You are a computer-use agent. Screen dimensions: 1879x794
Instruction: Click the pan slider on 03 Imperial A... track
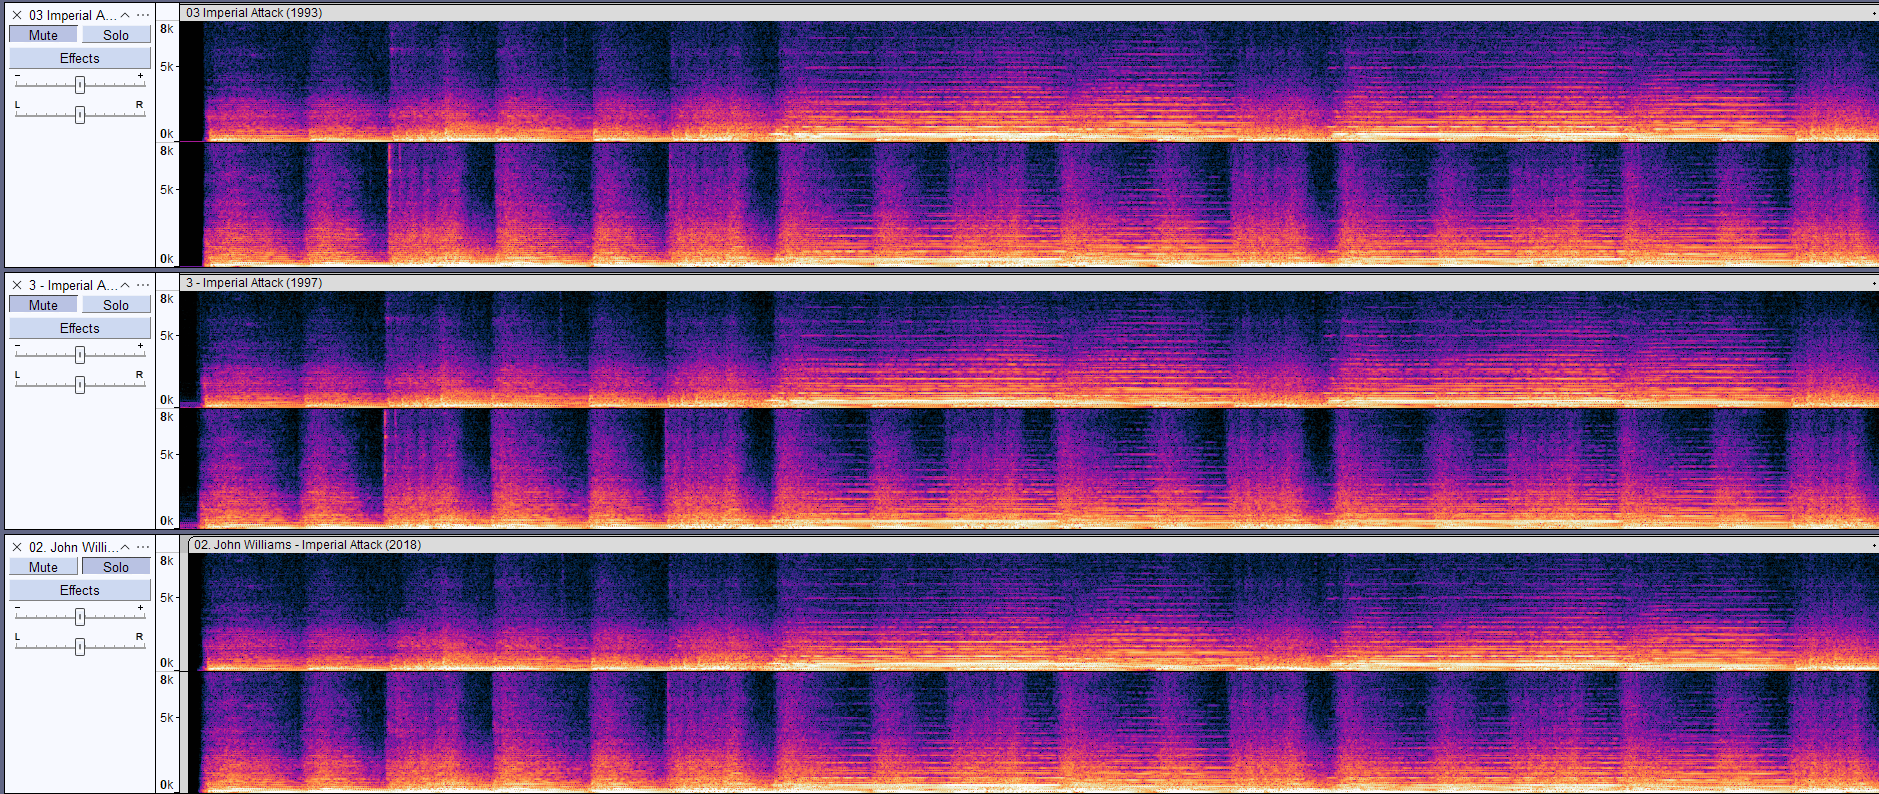(80, 115)
